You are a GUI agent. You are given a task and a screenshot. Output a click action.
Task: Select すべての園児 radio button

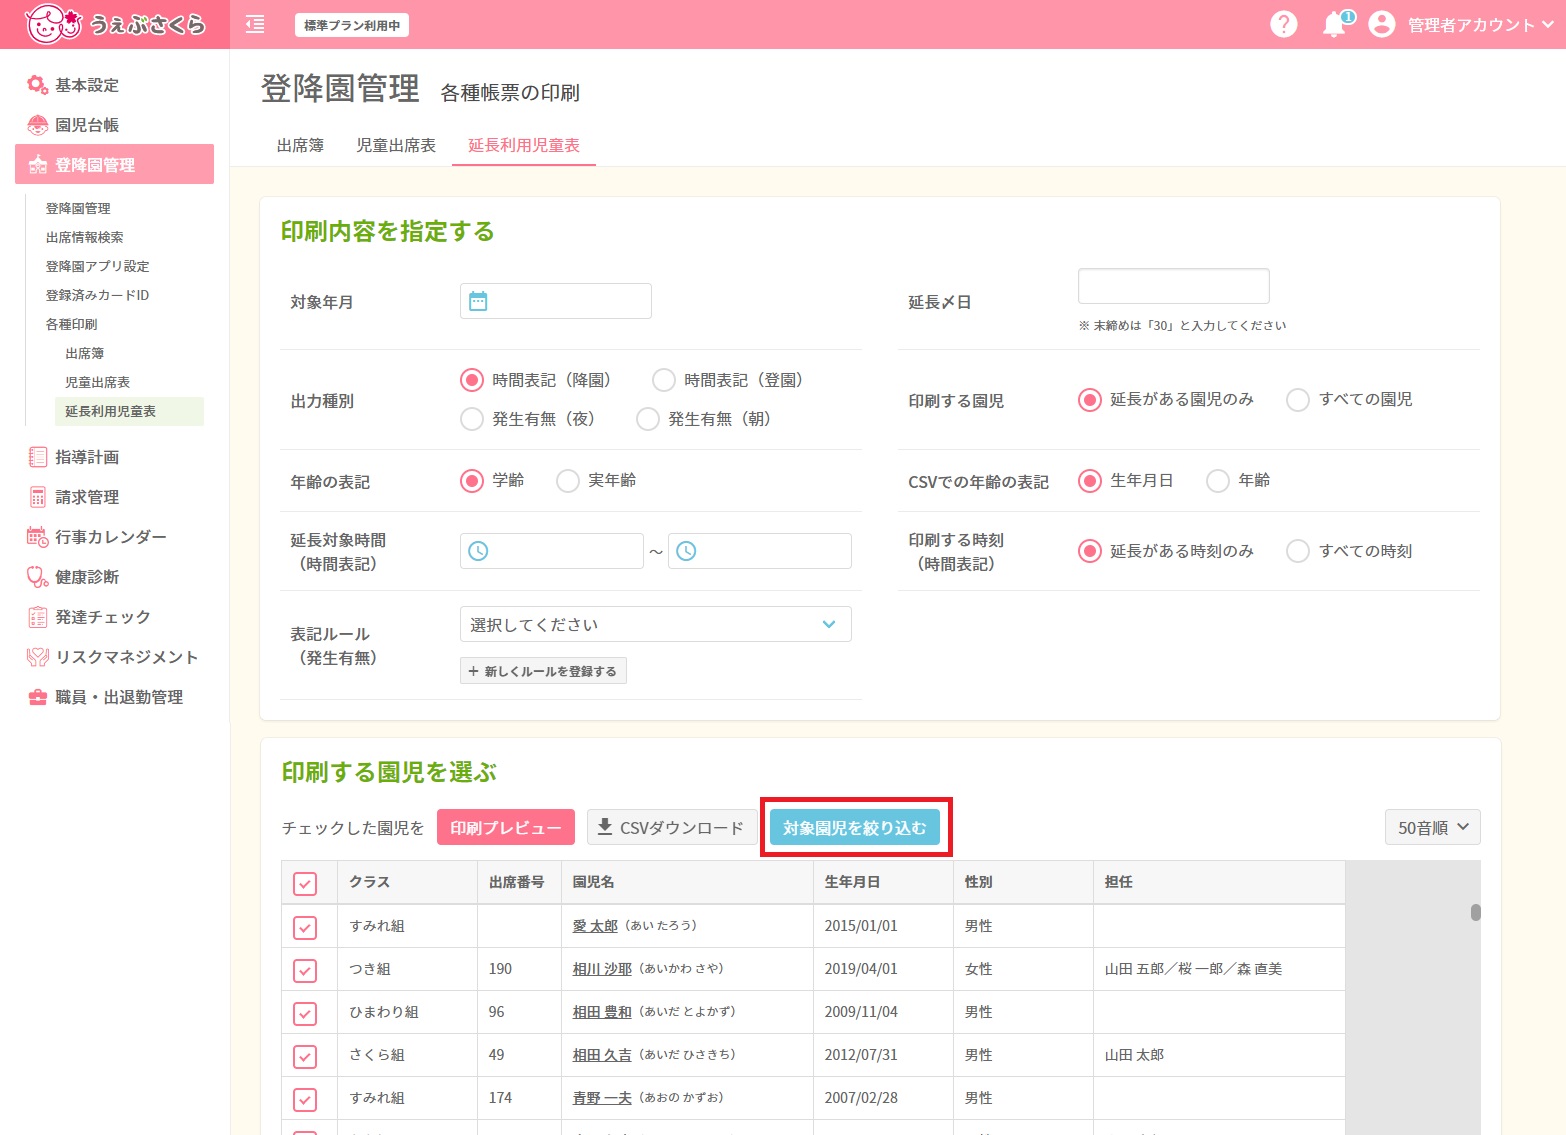[1297, 400]
